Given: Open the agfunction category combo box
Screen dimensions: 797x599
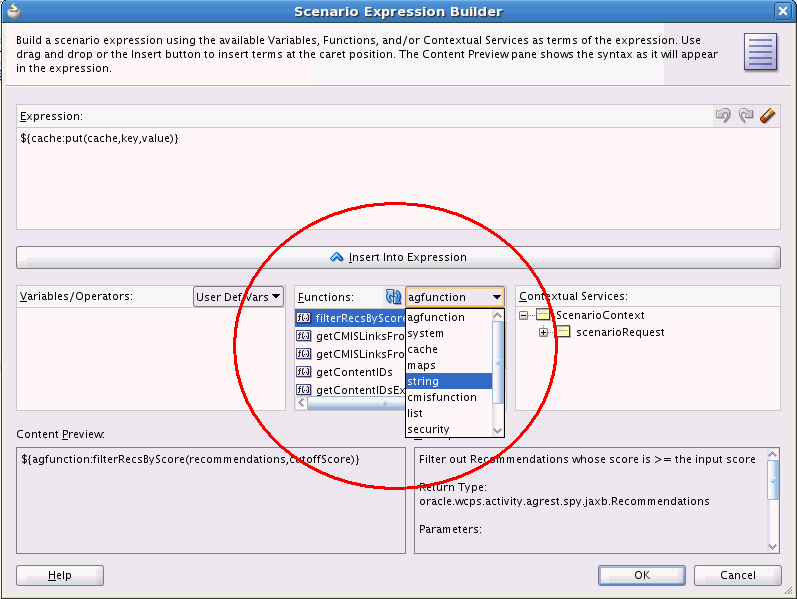Looking at the screenshot, I should click(x=455, y=297).
